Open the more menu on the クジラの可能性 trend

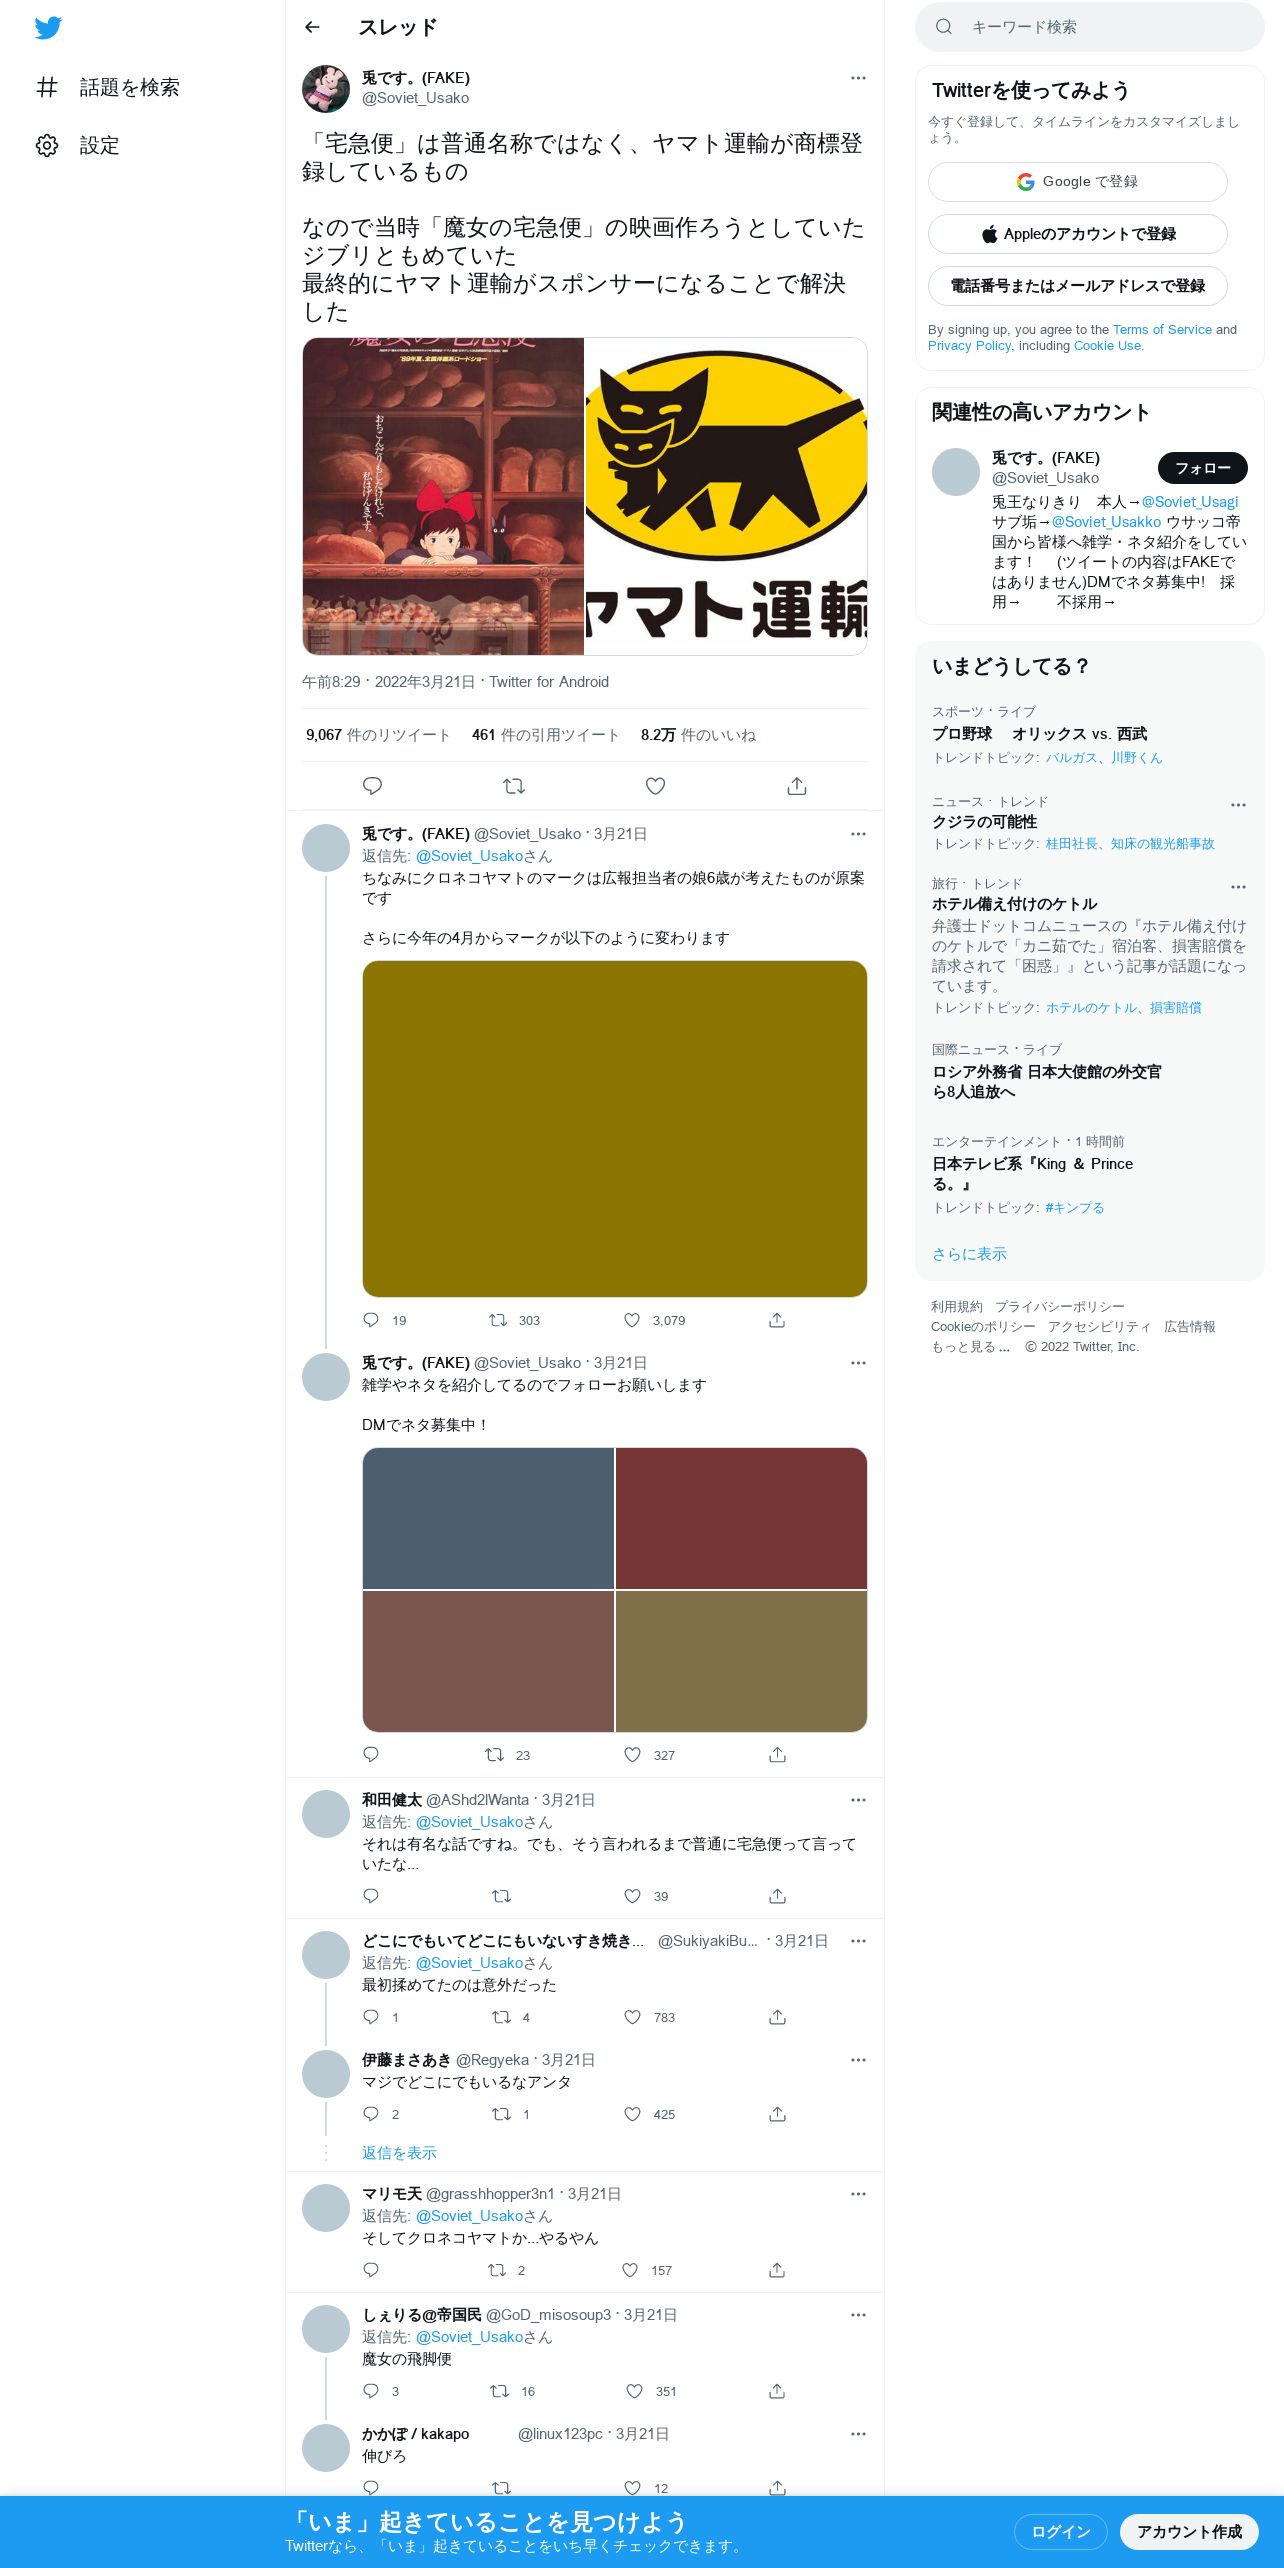(1238, 805)
